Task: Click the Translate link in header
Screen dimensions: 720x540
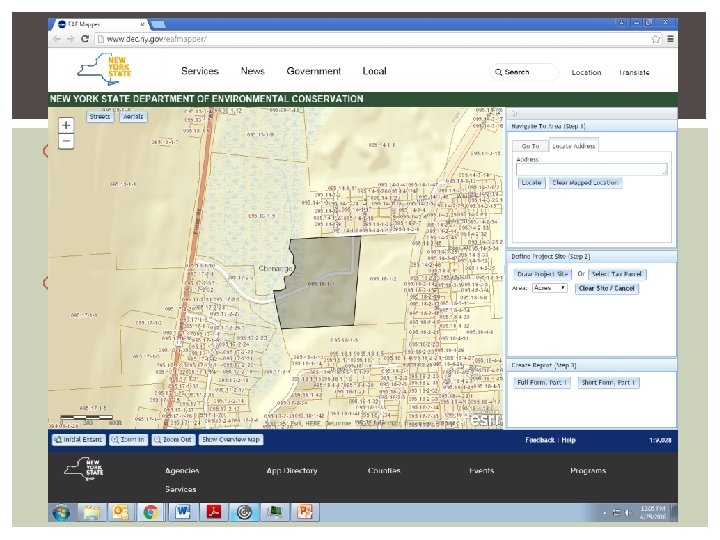Action: (634, 73)
